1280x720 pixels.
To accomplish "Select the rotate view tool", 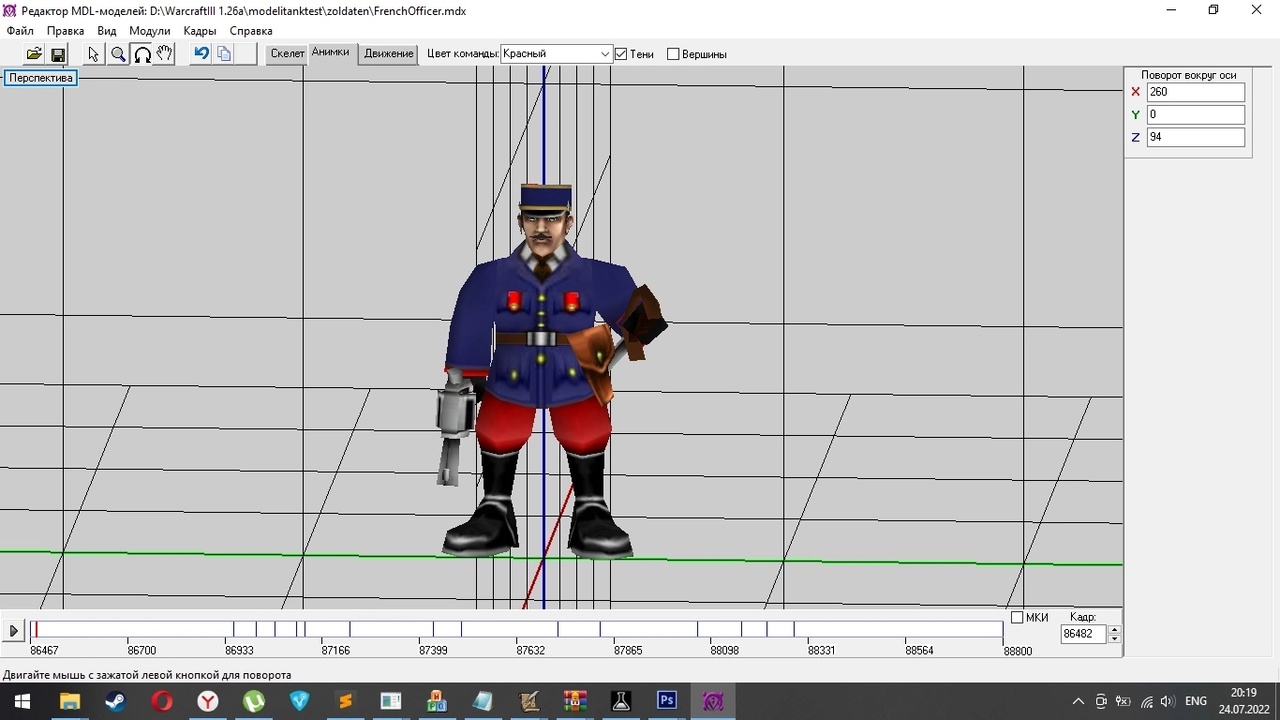I will point(142,54).
